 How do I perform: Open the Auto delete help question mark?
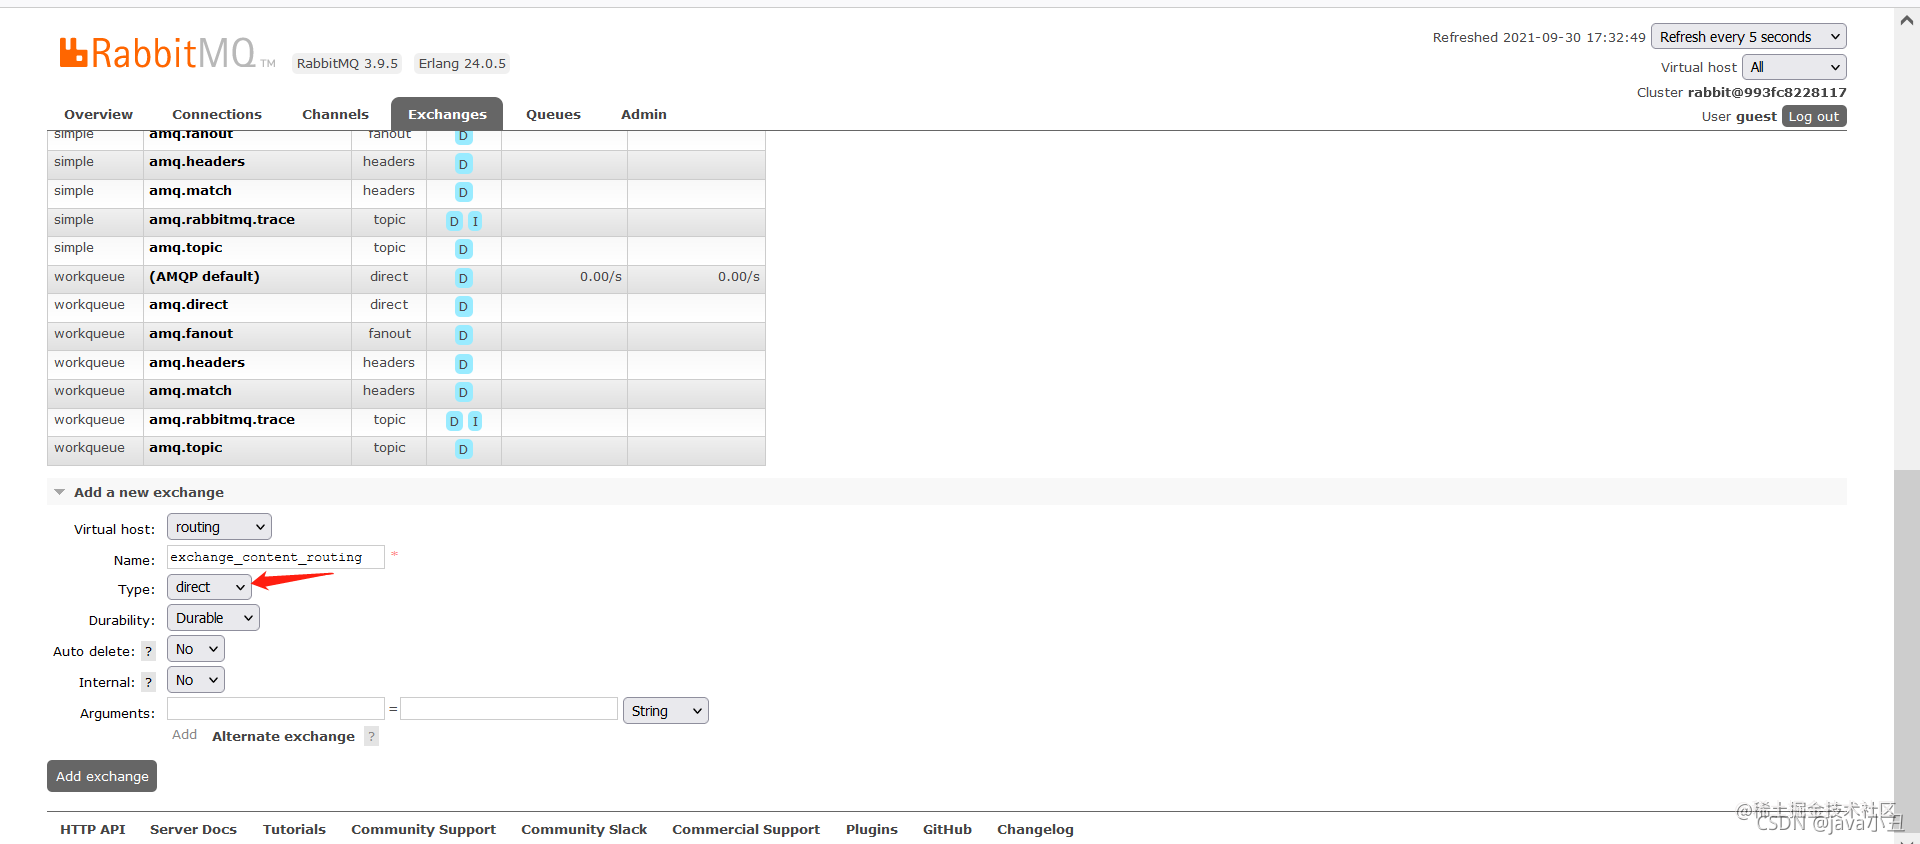click(x=148, y=651)
